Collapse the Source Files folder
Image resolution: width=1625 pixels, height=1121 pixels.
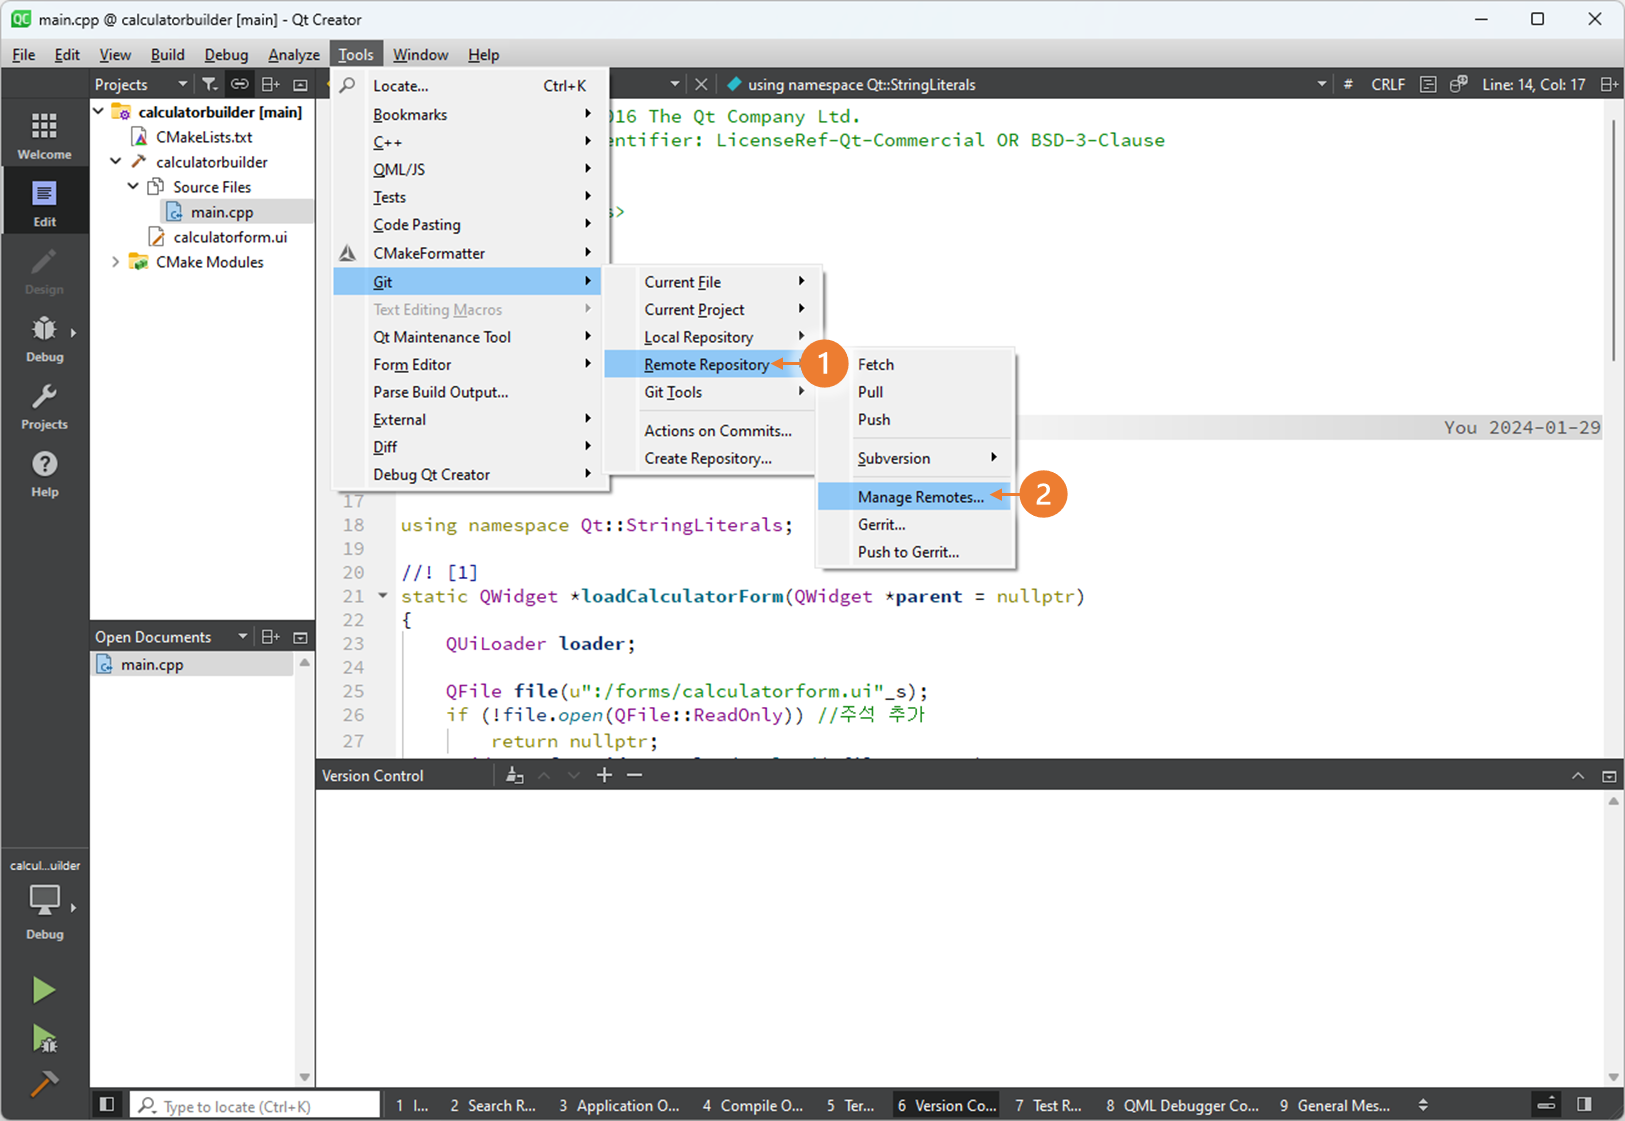(x=133, y=186)
